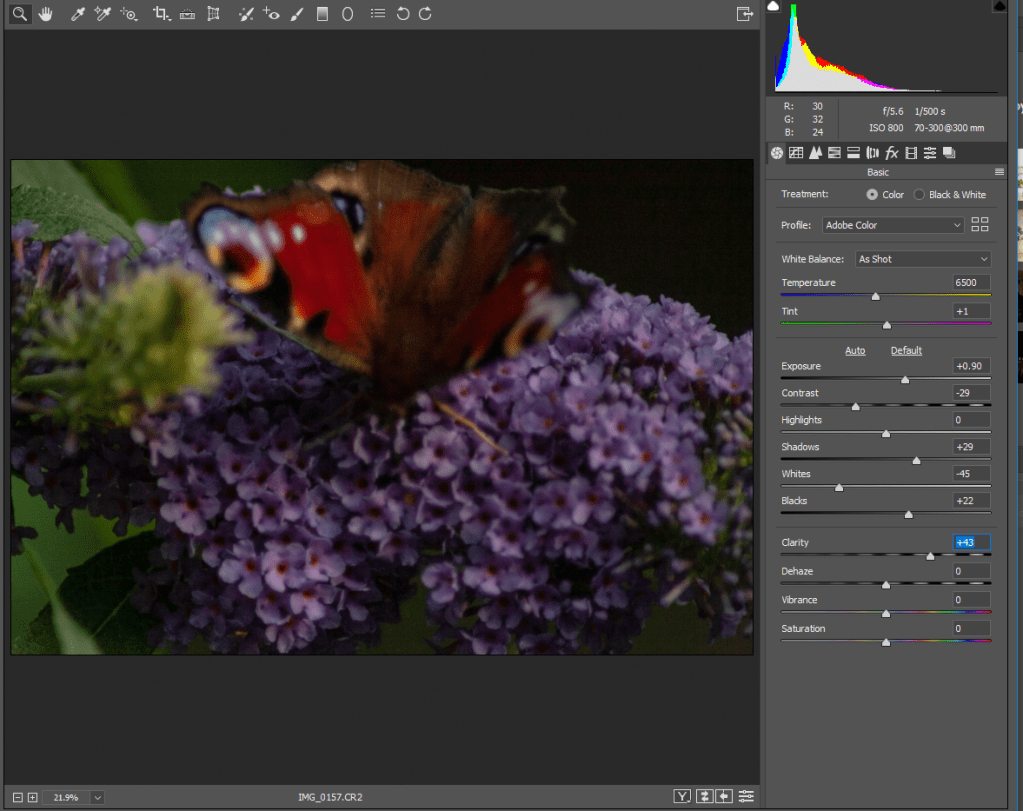Rotate image 90° clockwise
This screenshot has height=811, width=1023.
[x=425, y=14]
